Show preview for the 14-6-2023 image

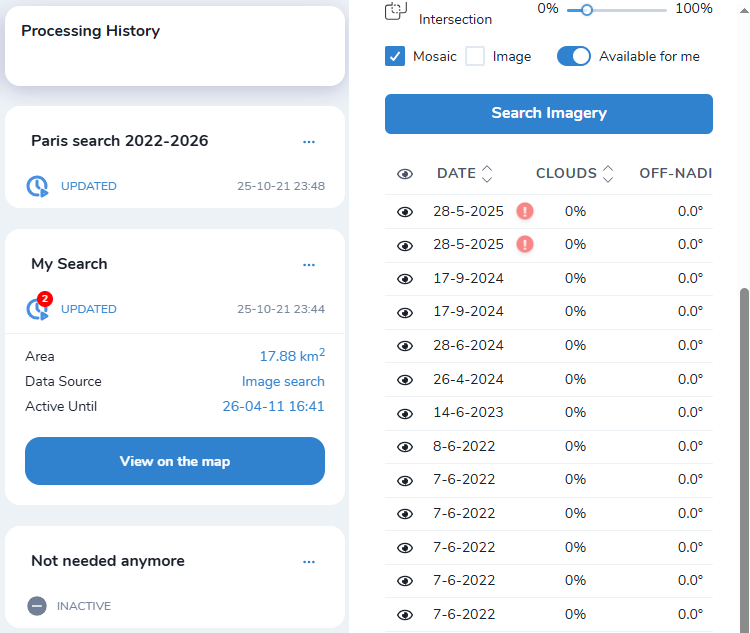(x=405, y=413)
